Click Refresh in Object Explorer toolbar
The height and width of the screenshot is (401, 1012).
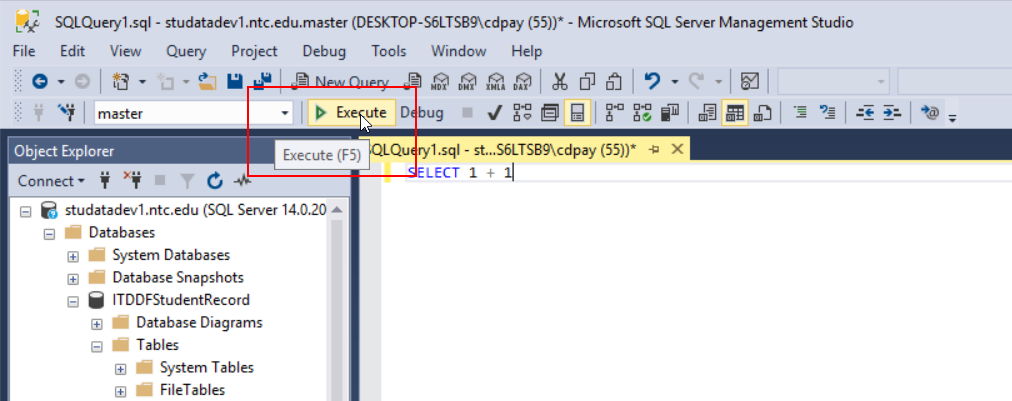point(215,181)
